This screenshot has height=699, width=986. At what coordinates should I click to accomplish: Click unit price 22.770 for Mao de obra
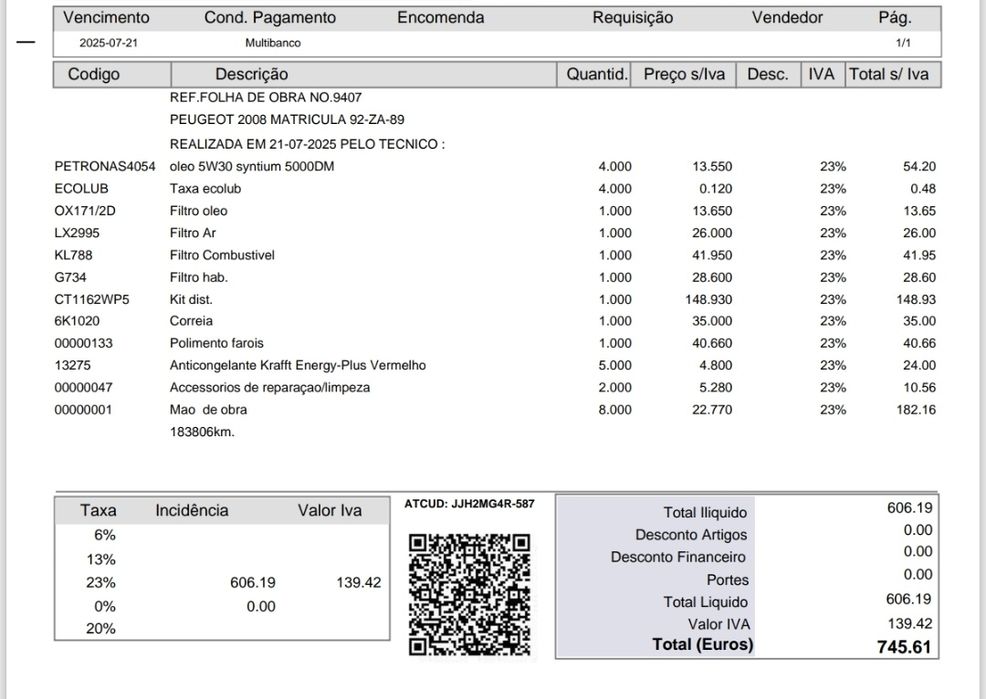[712, 410]
